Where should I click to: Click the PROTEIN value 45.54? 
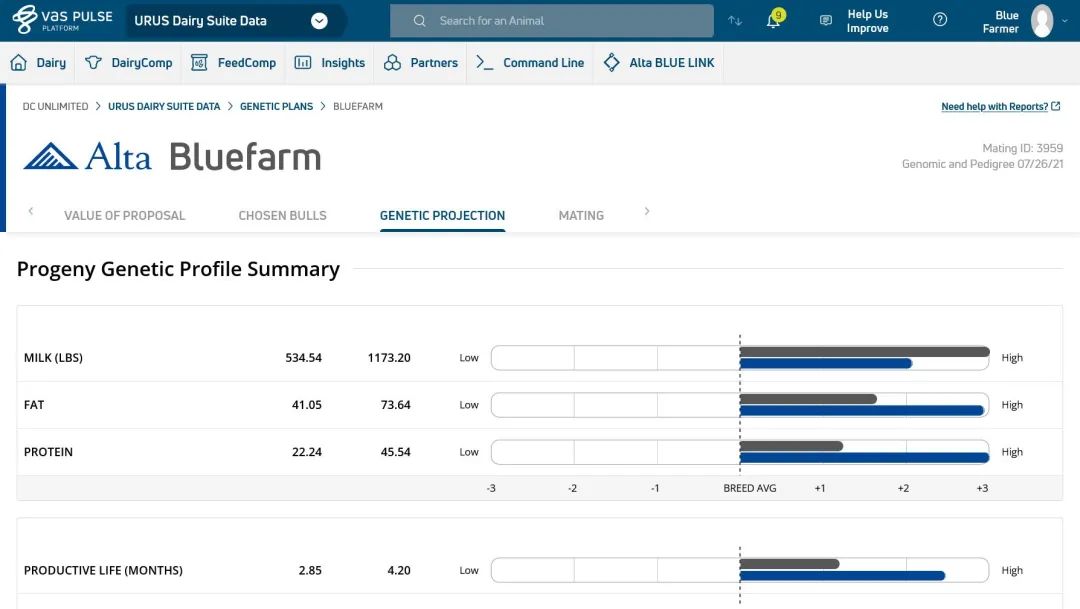tap(395, 452)
